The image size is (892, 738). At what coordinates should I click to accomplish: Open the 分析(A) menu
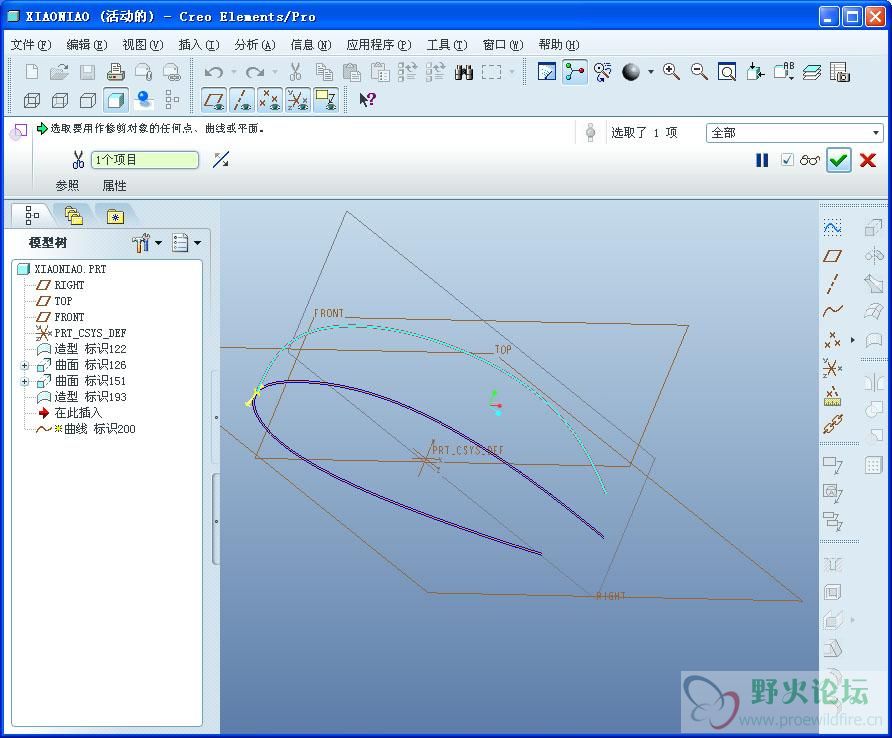tap(255, 44)
